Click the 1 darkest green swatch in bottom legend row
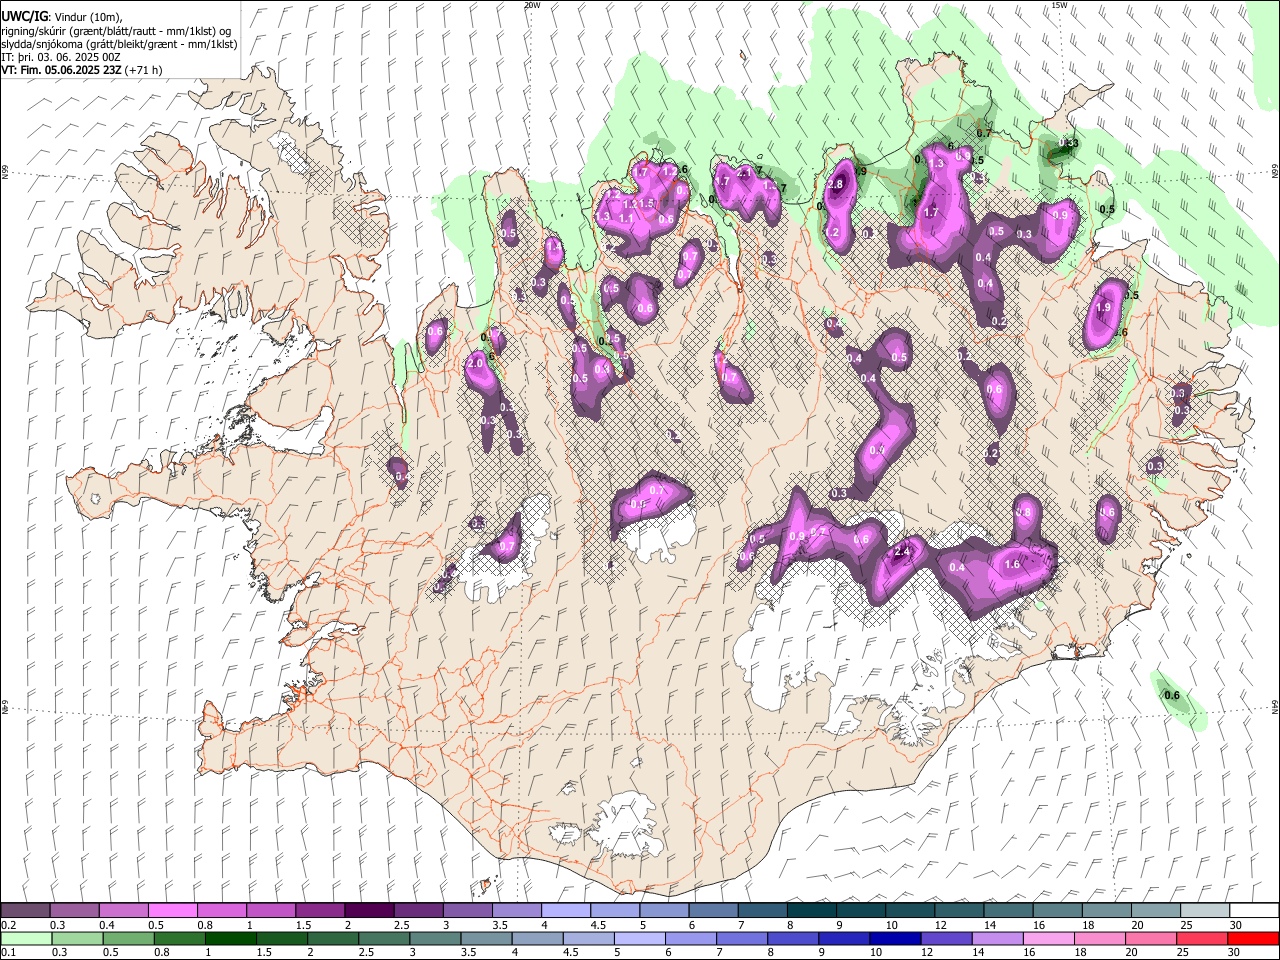Screen dimensions: 1280x960 coord(231,938)
